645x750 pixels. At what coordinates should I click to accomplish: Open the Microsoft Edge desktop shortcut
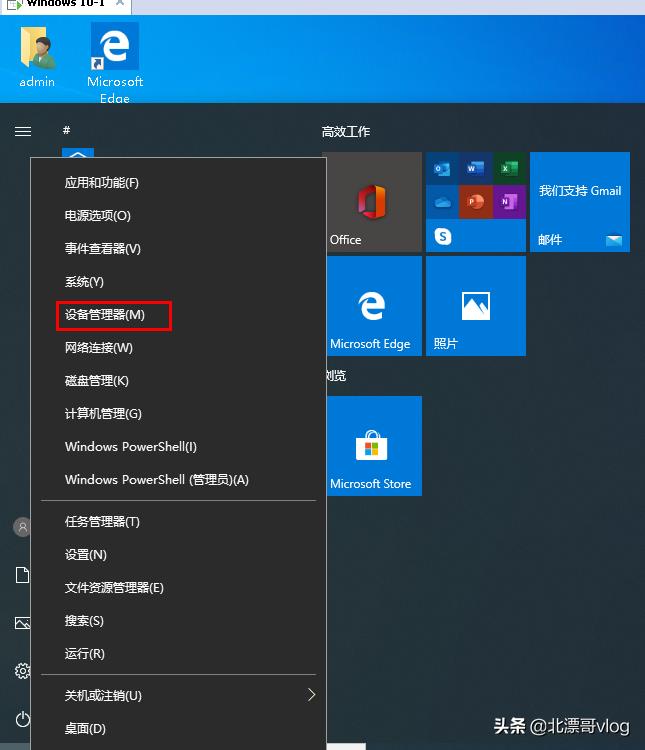[x=115, y=62]
